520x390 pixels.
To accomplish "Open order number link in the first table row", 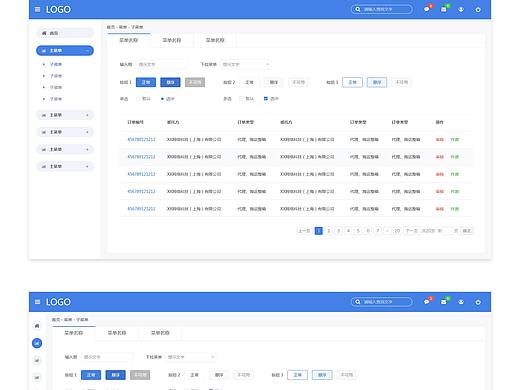I will [141, 140].
